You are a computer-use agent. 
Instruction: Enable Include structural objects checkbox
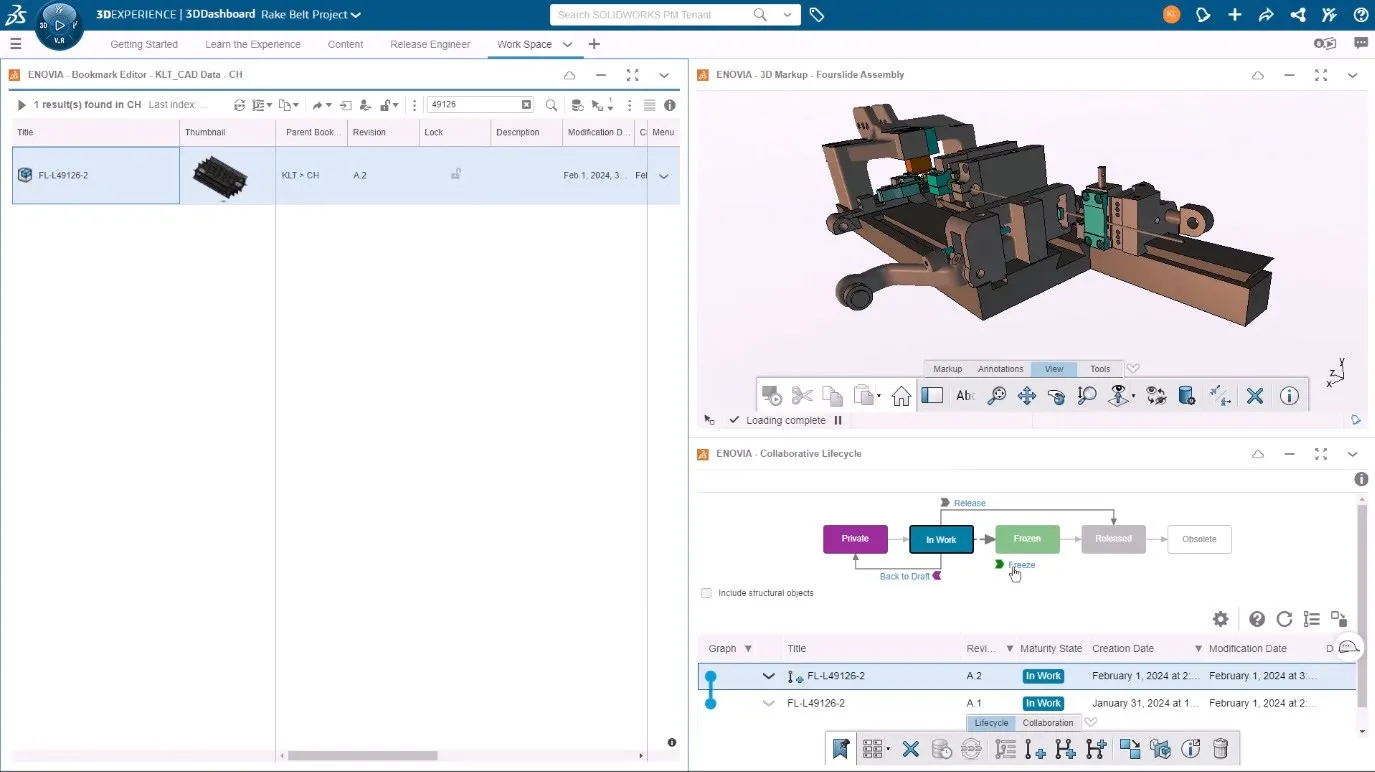[707, 593]
